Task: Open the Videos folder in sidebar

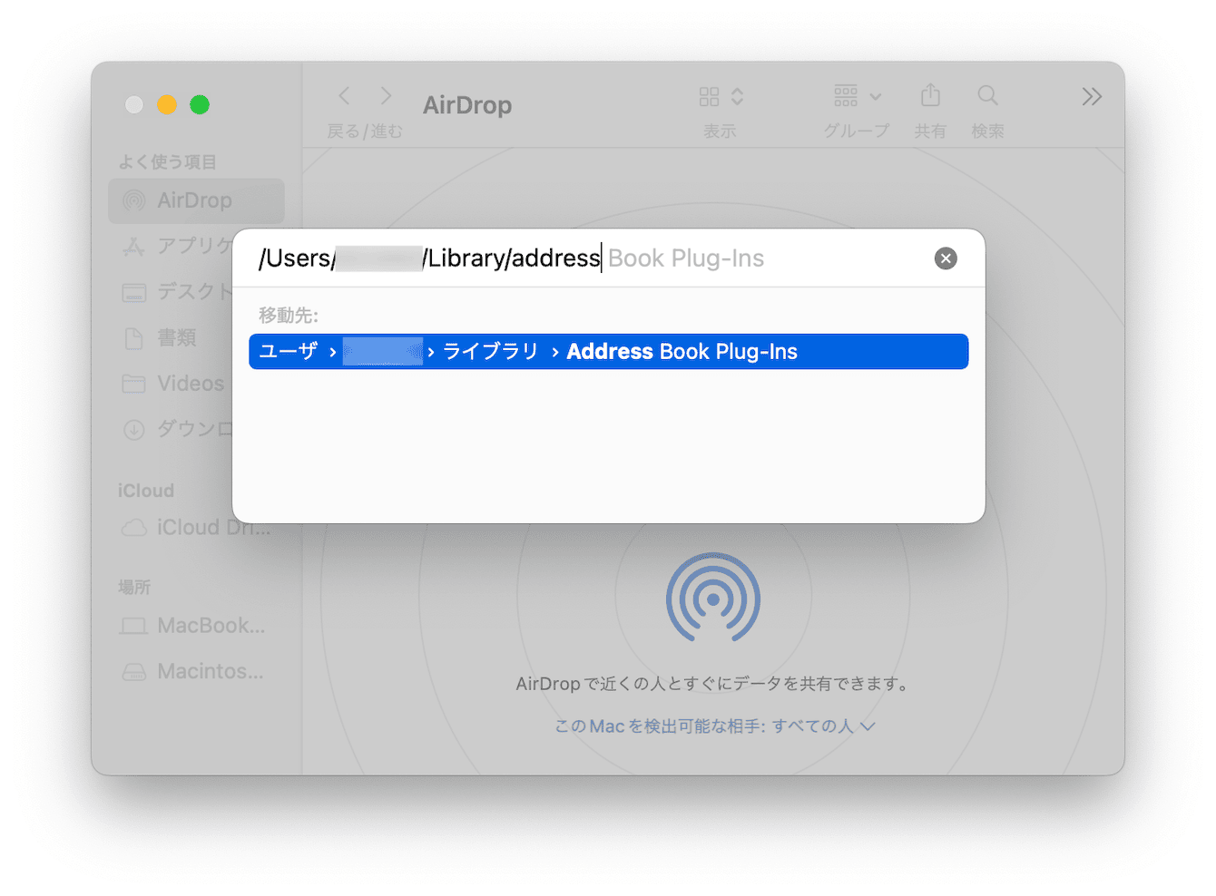Action: pos(190,384)
